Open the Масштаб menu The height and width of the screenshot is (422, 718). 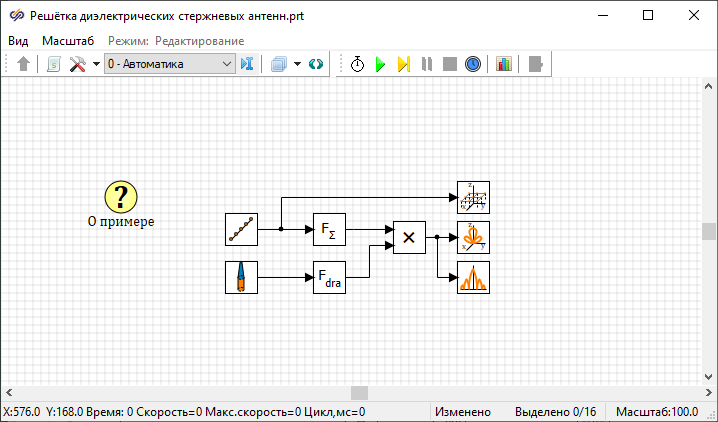[x=68, y=40]
